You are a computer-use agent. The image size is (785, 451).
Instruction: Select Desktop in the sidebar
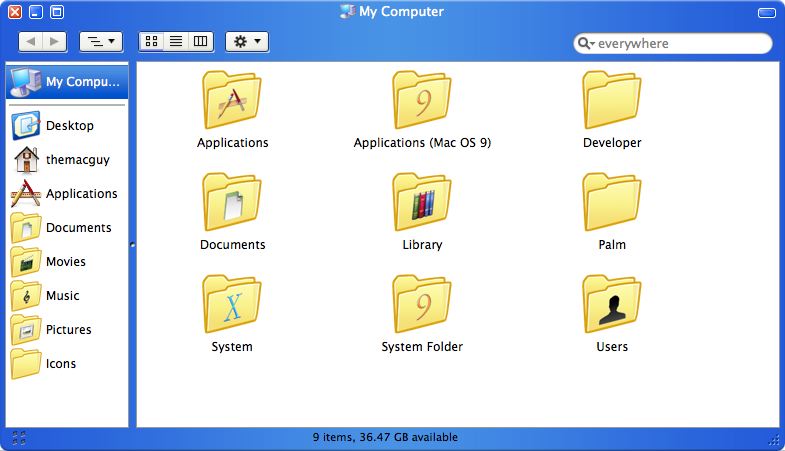click(x=67, y=126)
